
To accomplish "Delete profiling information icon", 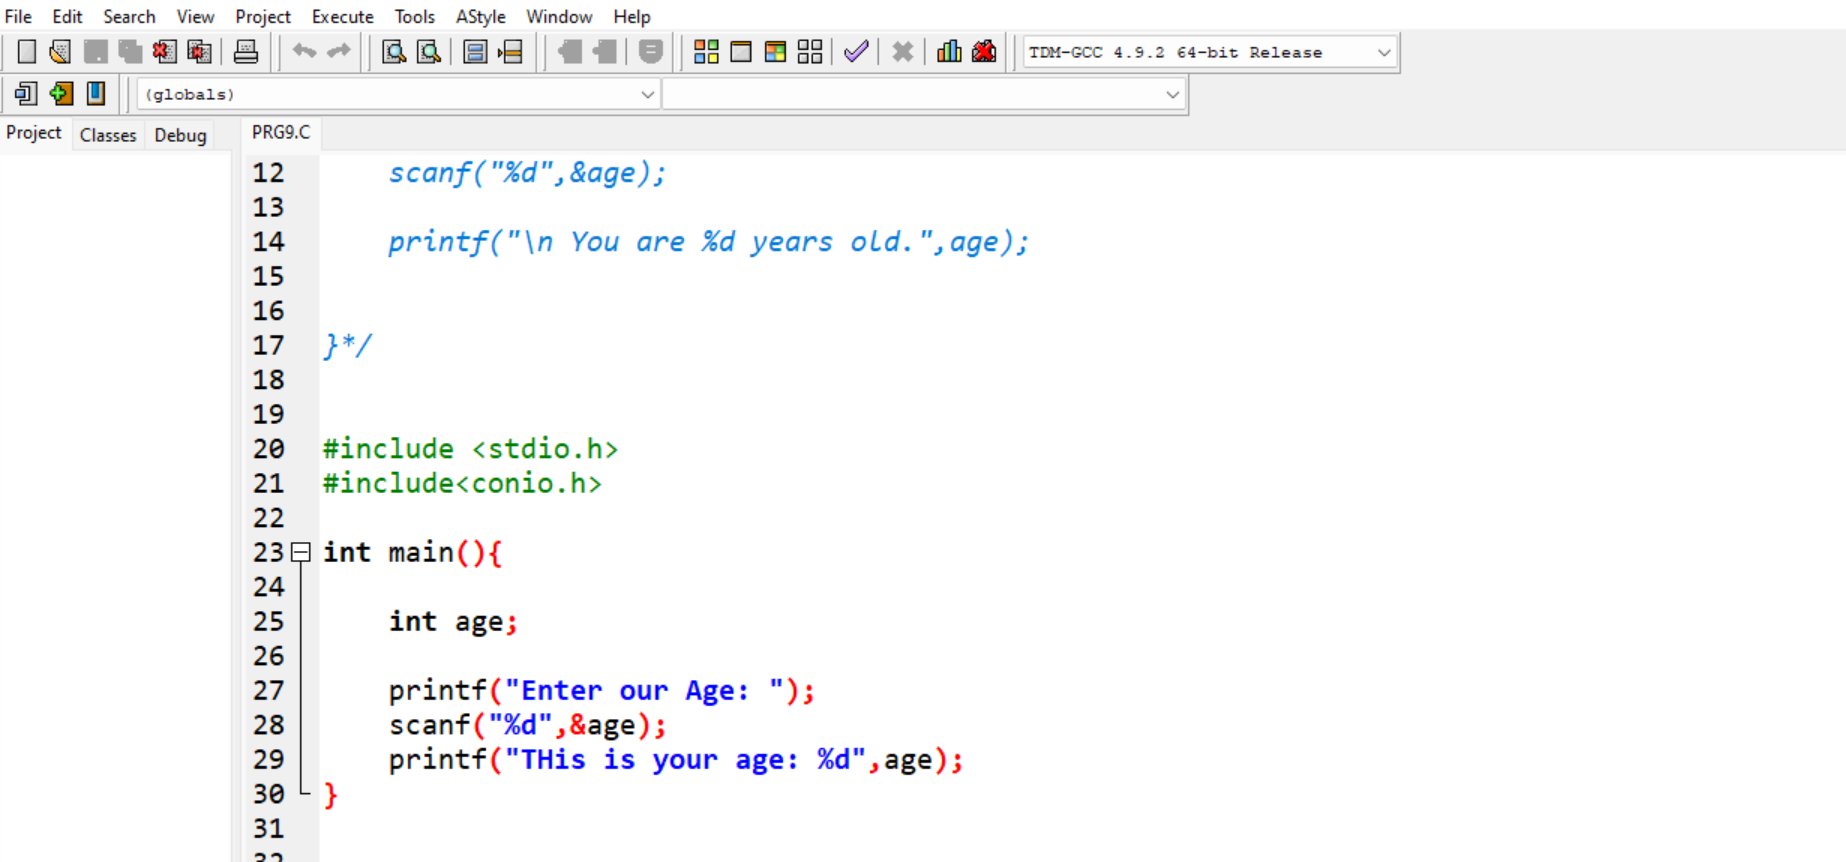I will [984, 52].
